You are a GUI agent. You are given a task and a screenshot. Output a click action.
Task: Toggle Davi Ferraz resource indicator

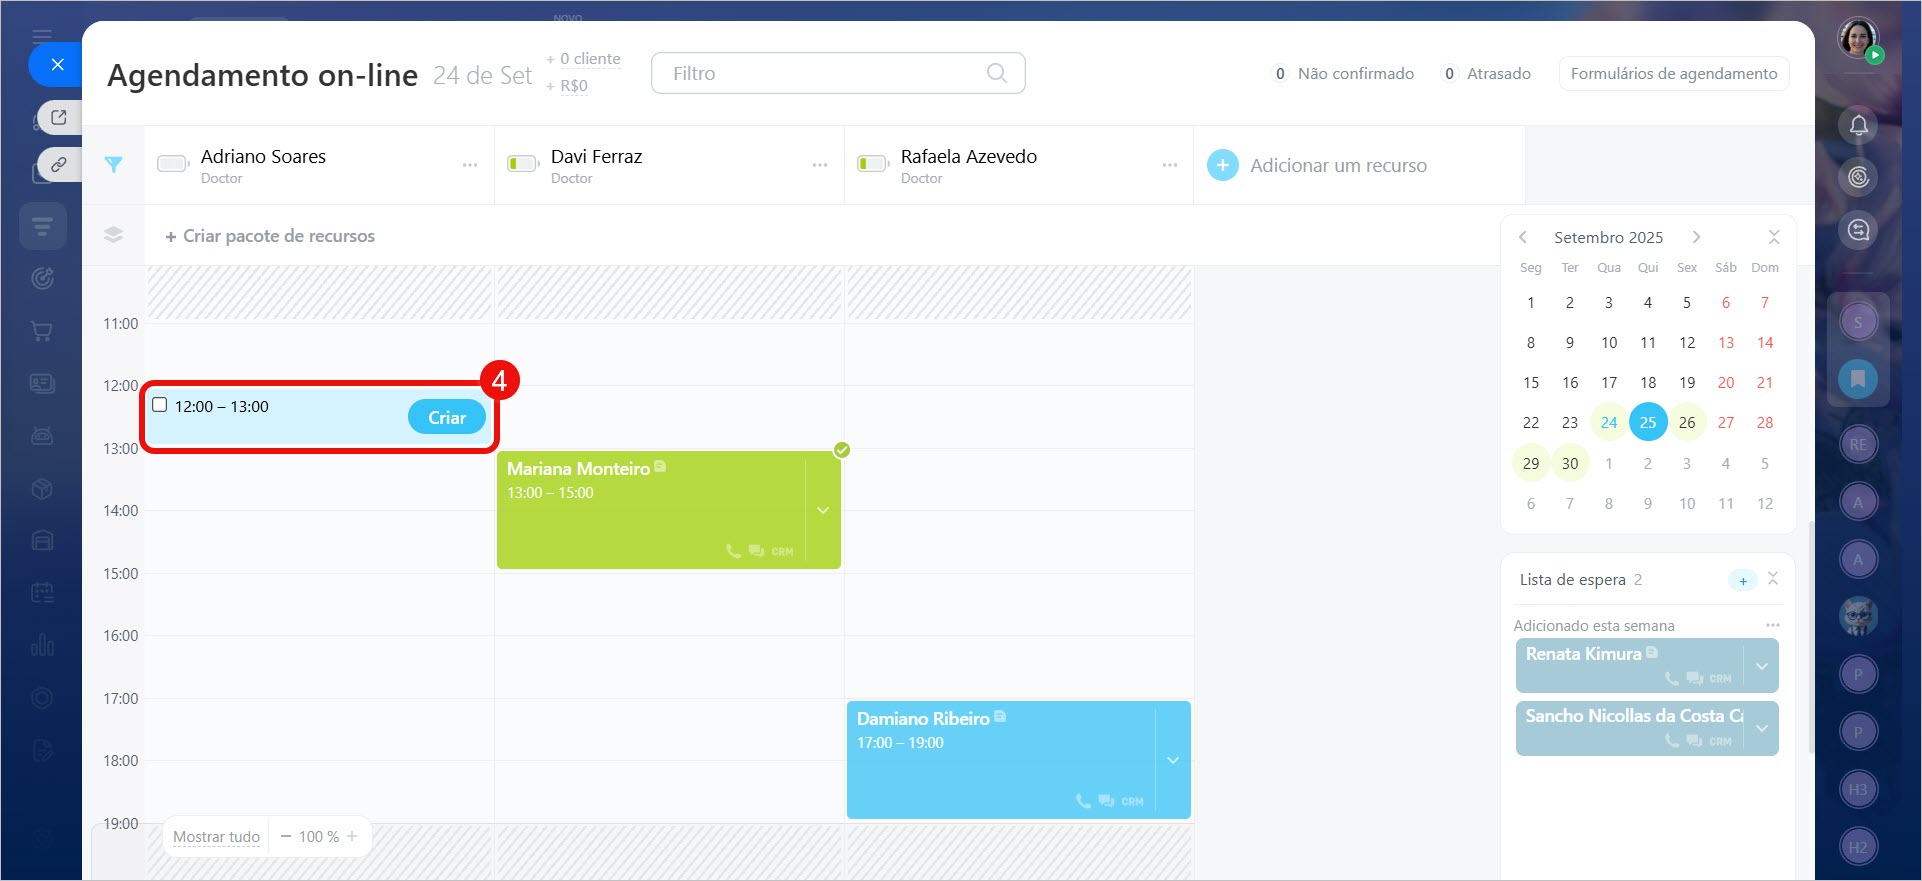click(x=522, y=164)
